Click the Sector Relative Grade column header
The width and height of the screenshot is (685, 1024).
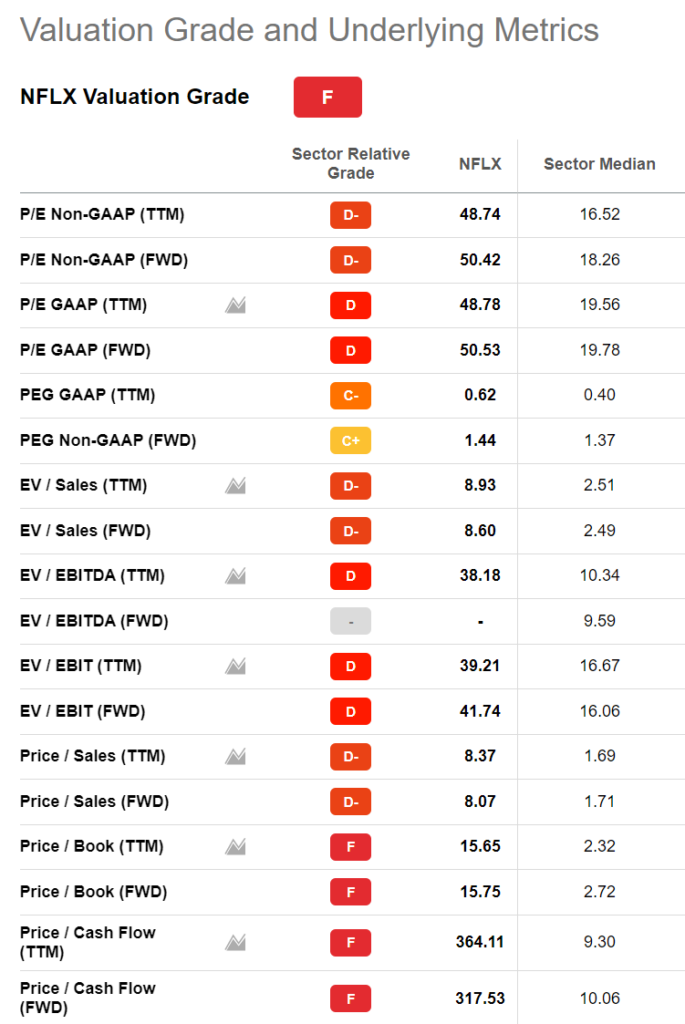(x=351, y=163)
